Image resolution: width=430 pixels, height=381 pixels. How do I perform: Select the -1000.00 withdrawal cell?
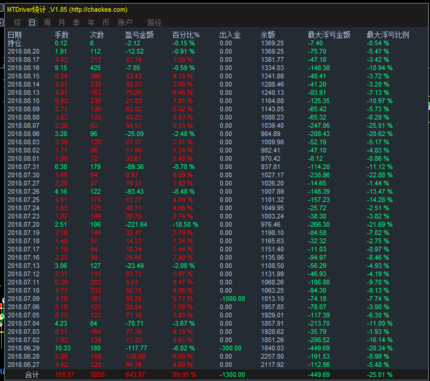pyautogui.click(x=233, y=299)
